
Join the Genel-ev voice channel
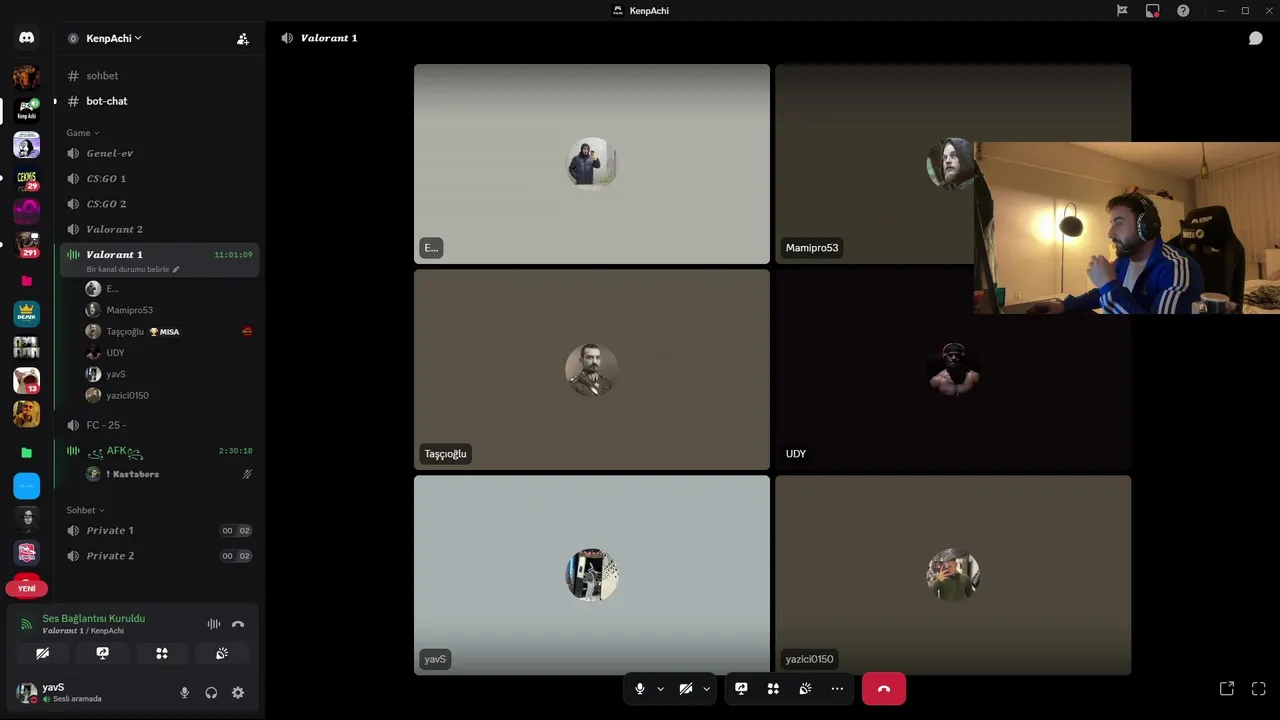(x=160, y=153)
